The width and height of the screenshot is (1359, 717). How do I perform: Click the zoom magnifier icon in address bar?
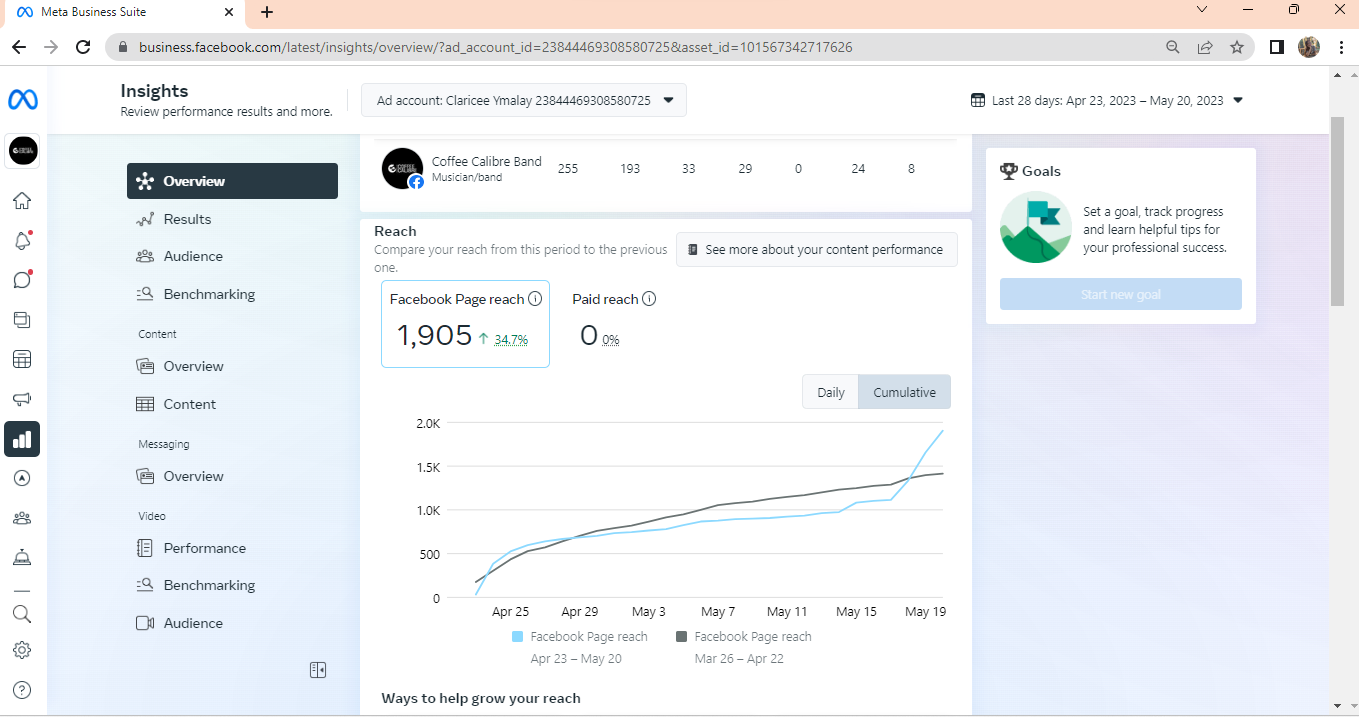(x=1173, y=47)
